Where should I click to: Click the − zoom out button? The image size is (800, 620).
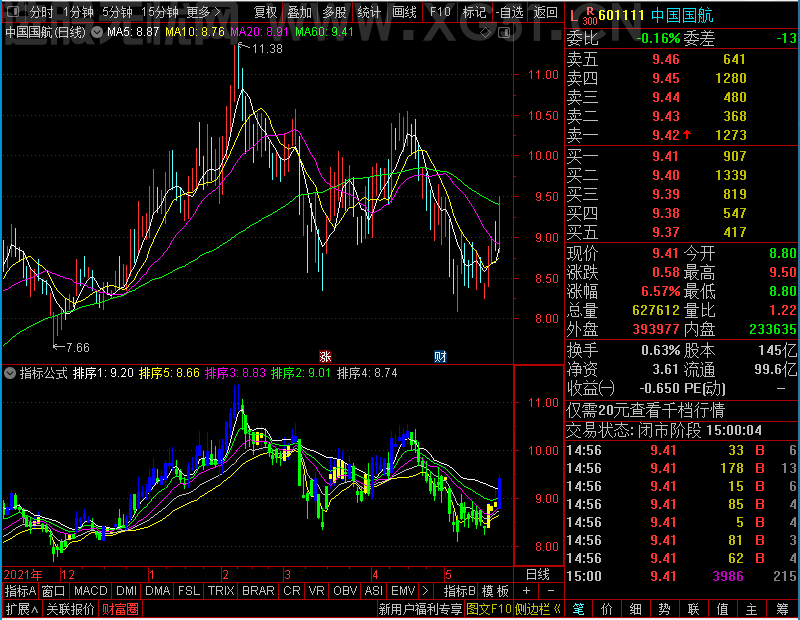click(551, 591)
